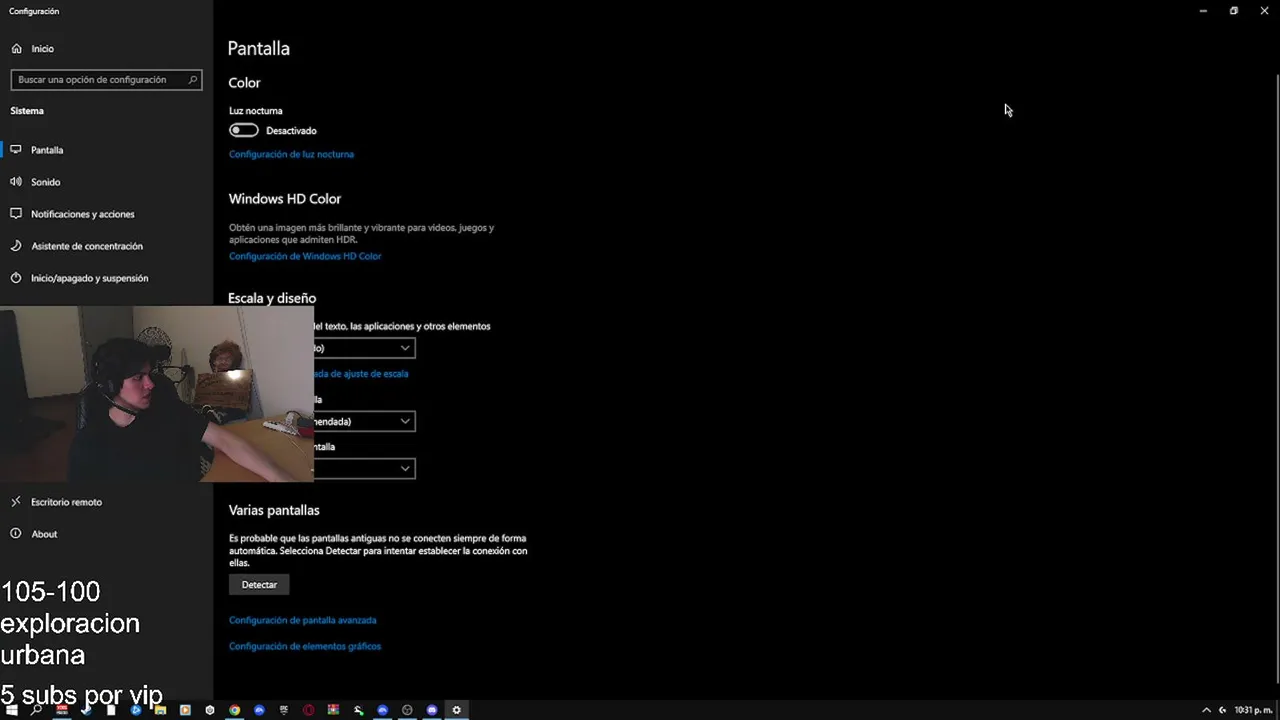Expand the text and apps scale dropdown
The width and height of the screenshot is (1280, 720).
(364, 348)
